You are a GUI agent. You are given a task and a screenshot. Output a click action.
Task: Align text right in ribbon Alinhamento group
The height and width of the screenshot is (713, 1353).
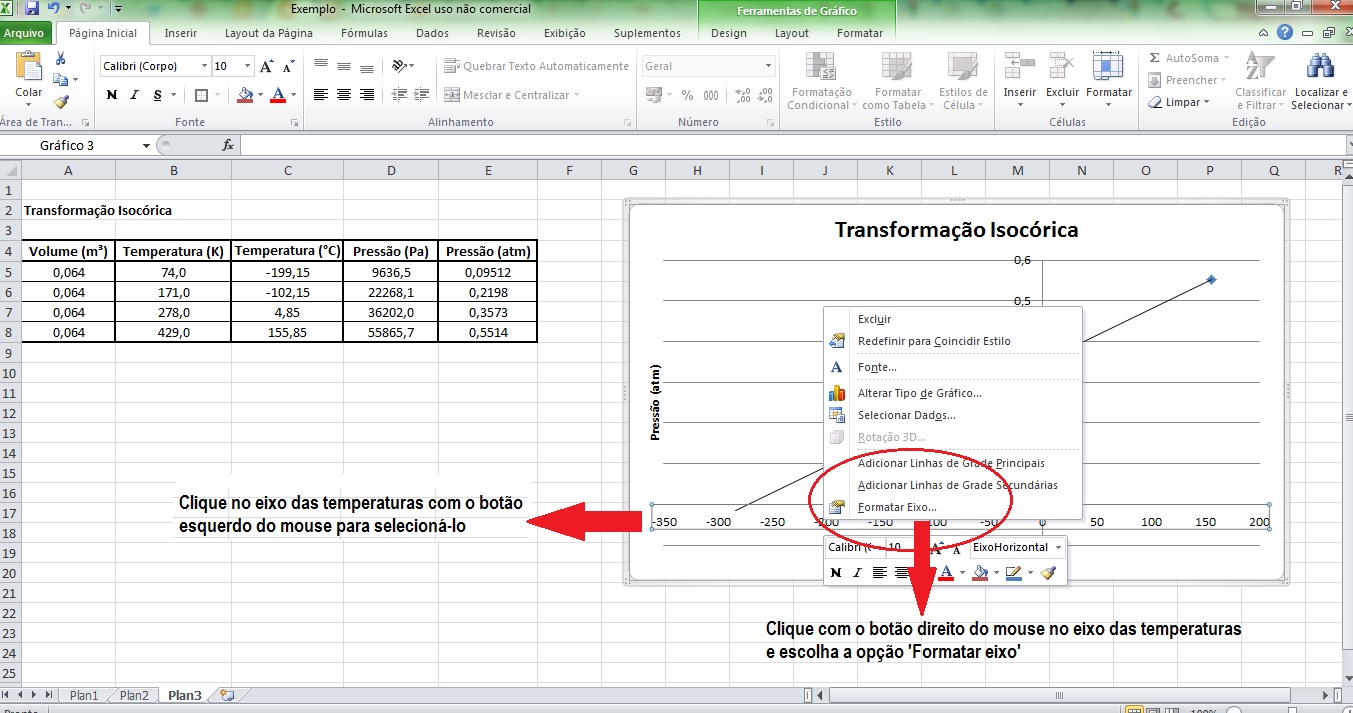pyautogui.click(x=367, y=95)
